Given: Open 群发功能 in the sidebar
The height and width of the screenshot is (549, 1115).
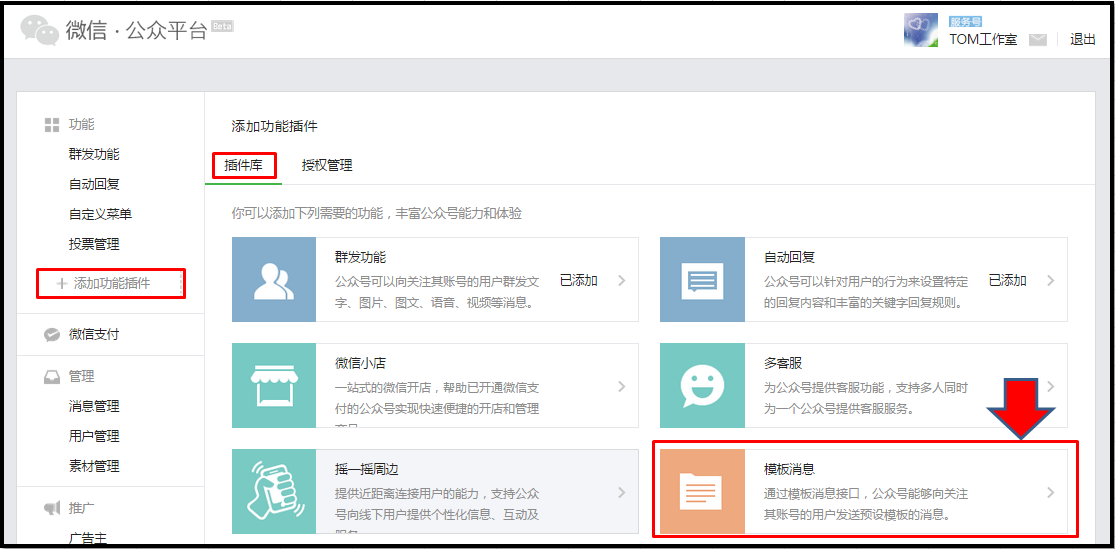Looking at the screenshot, I should point(94,154).
